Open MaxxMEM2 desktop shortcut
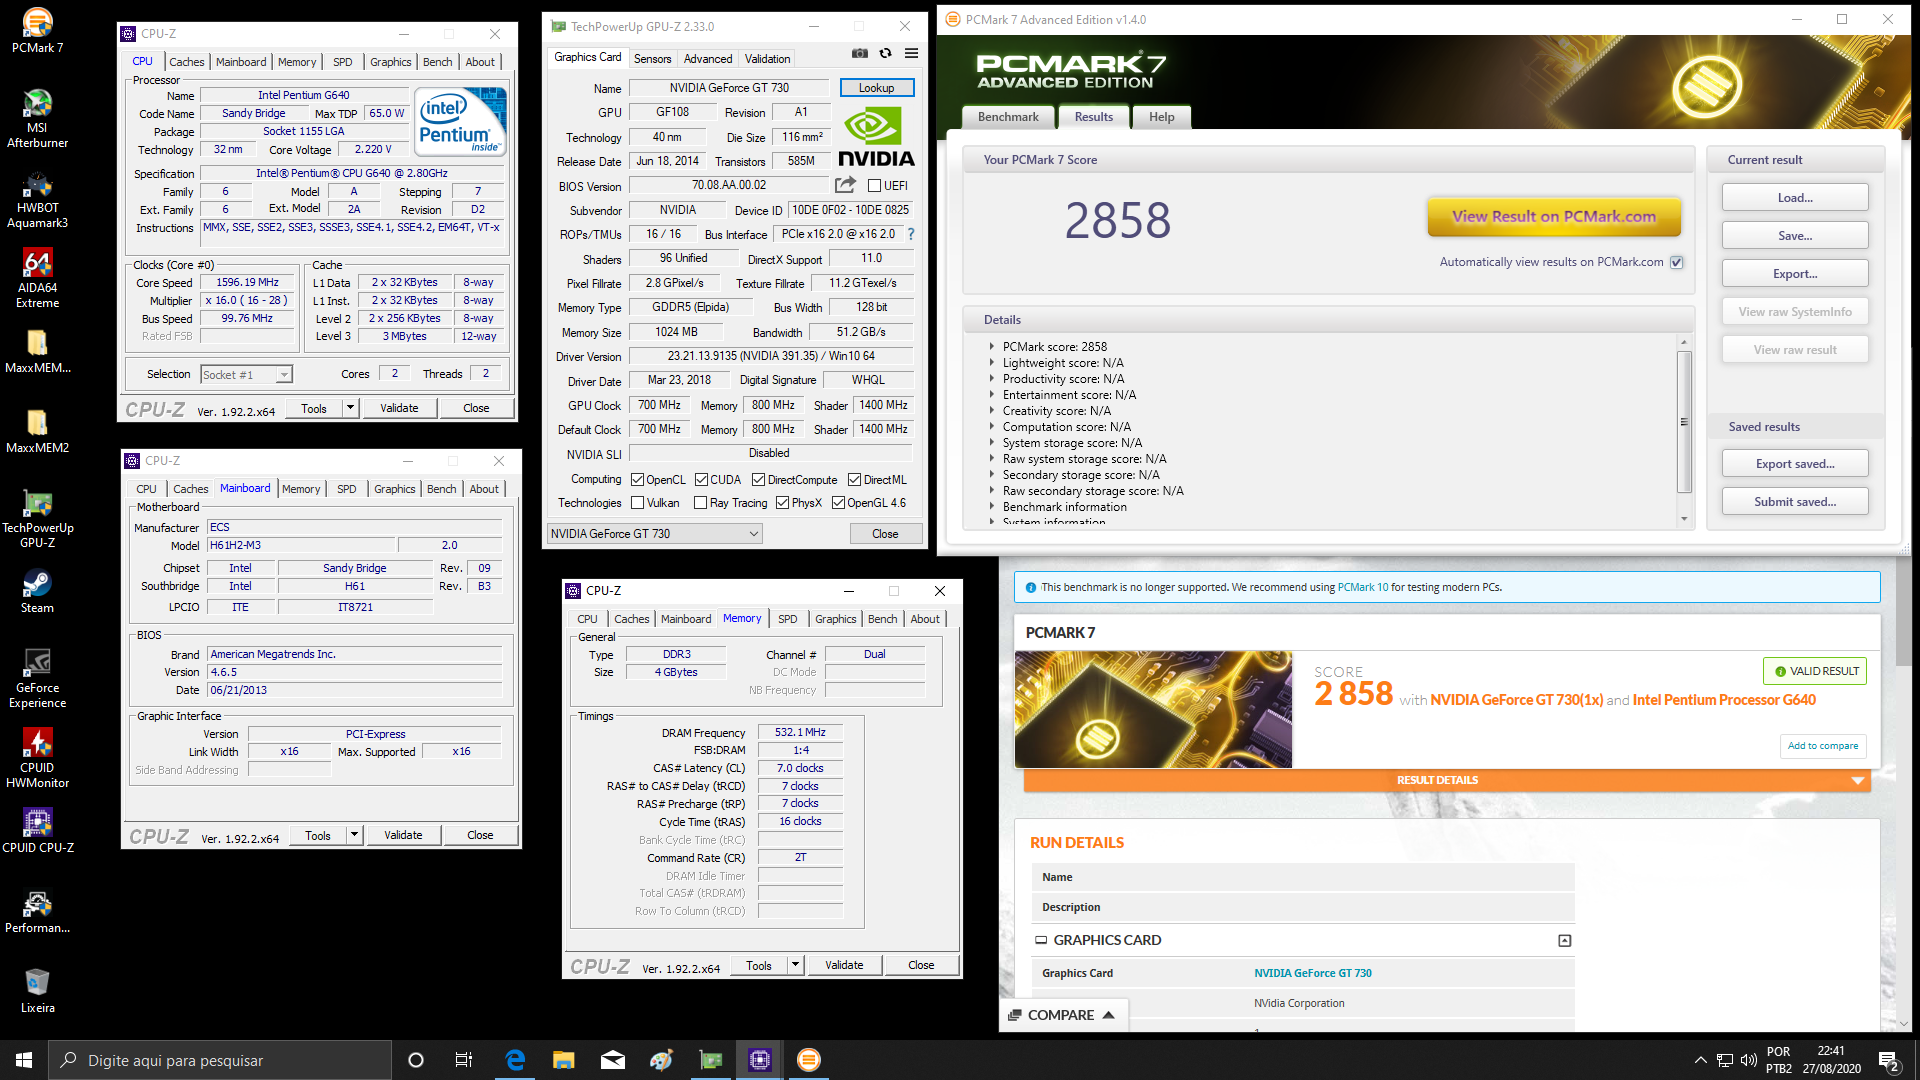1920x1080 pixels. tap(37, 432)
